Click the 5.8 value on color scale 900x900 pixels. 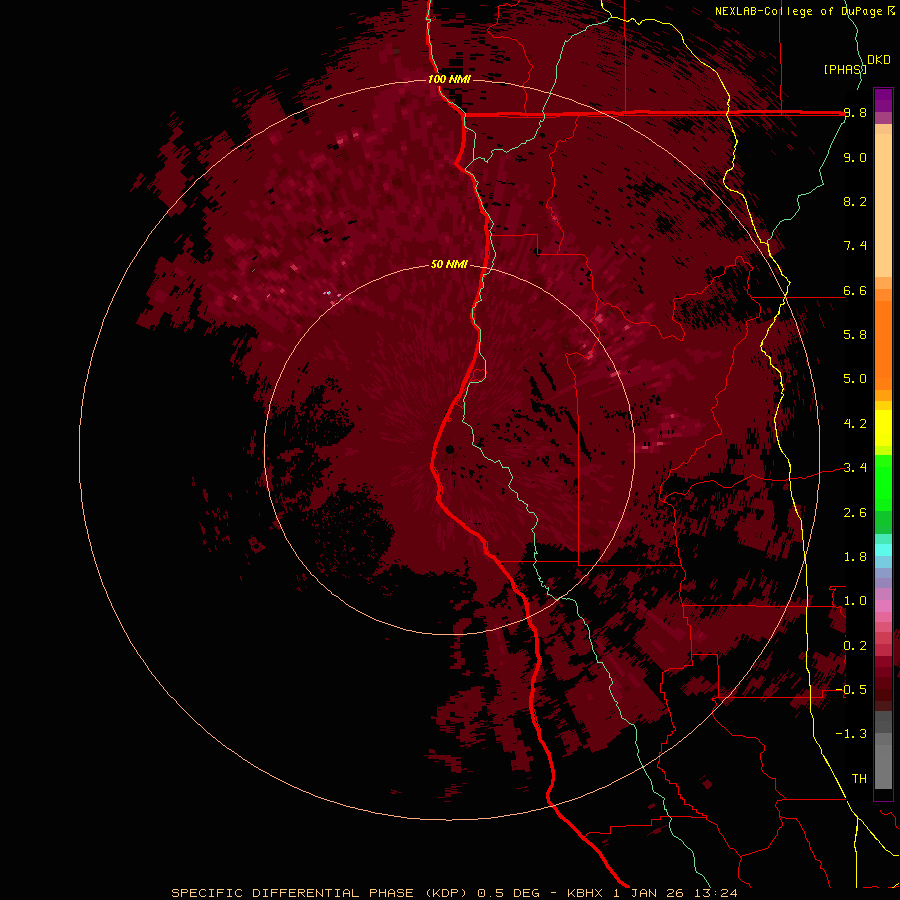[x=855, y=335]
